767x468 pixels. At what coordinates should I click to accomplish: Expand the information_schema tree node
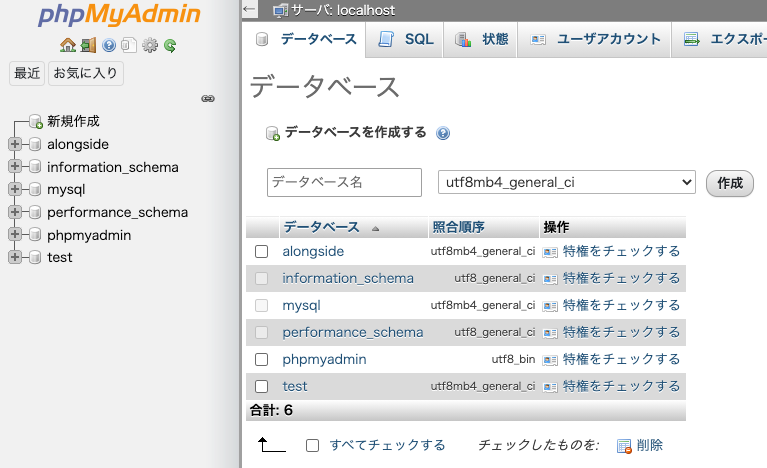15,166
